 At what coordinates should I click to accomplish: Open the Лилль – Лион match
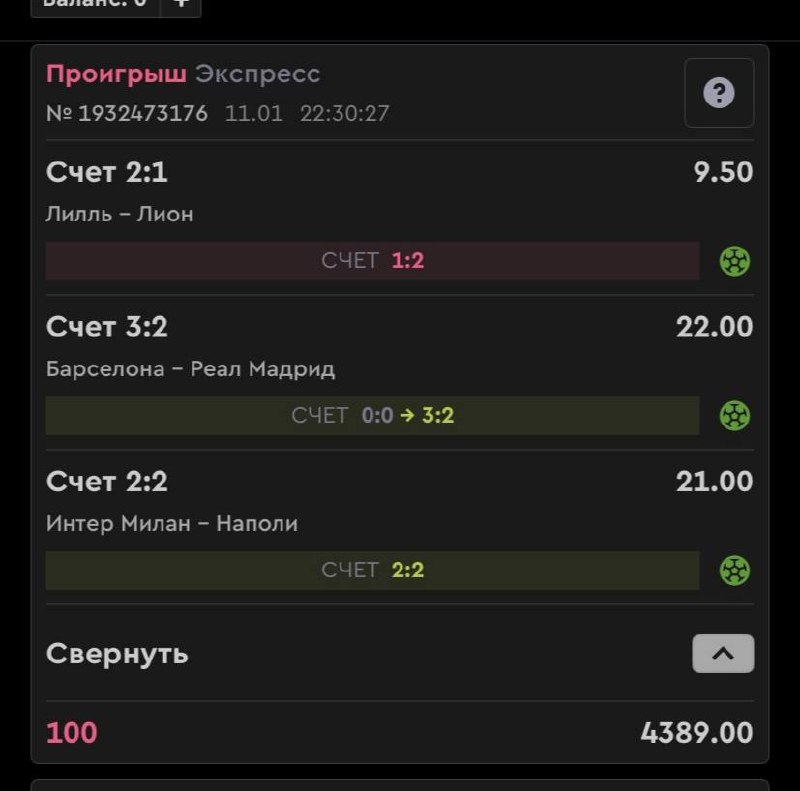[120, 214]
